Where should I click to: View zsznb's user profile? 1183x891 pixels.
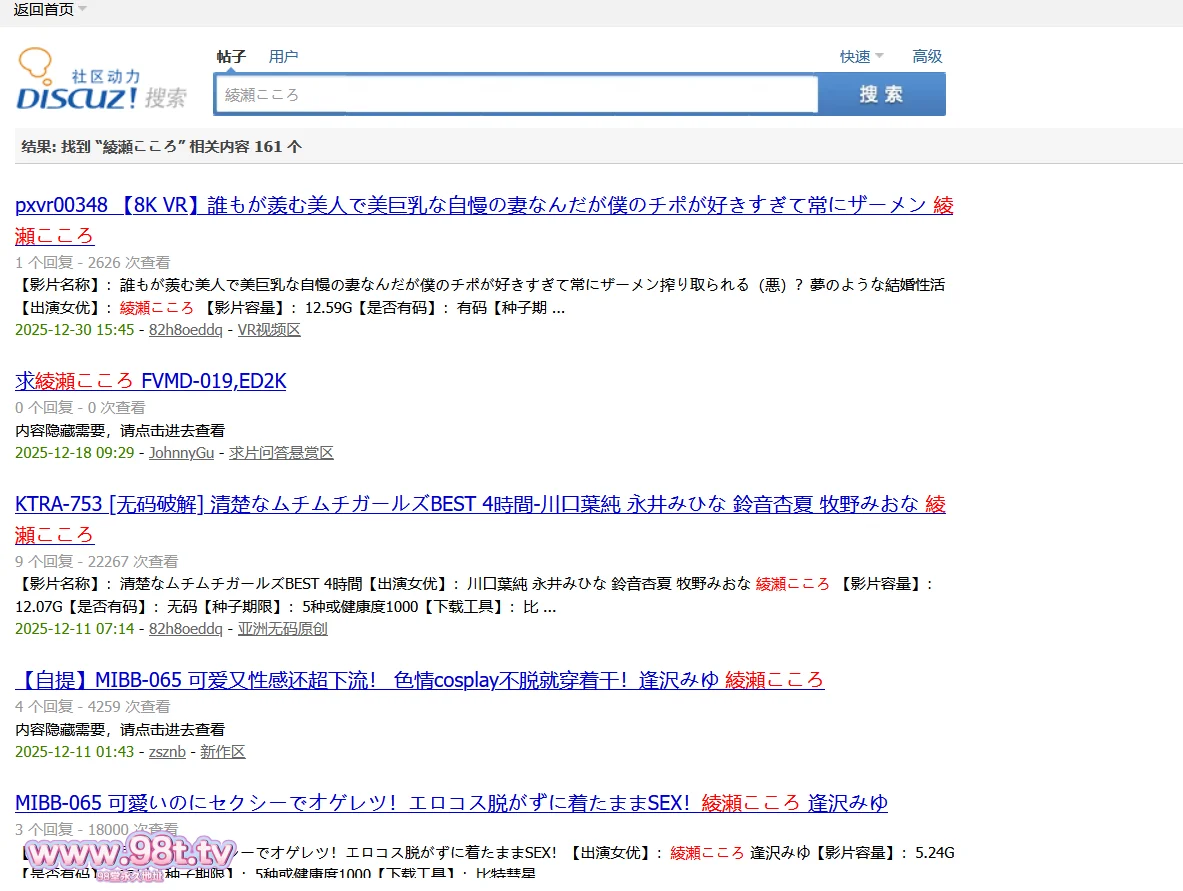tap(167, 752)
